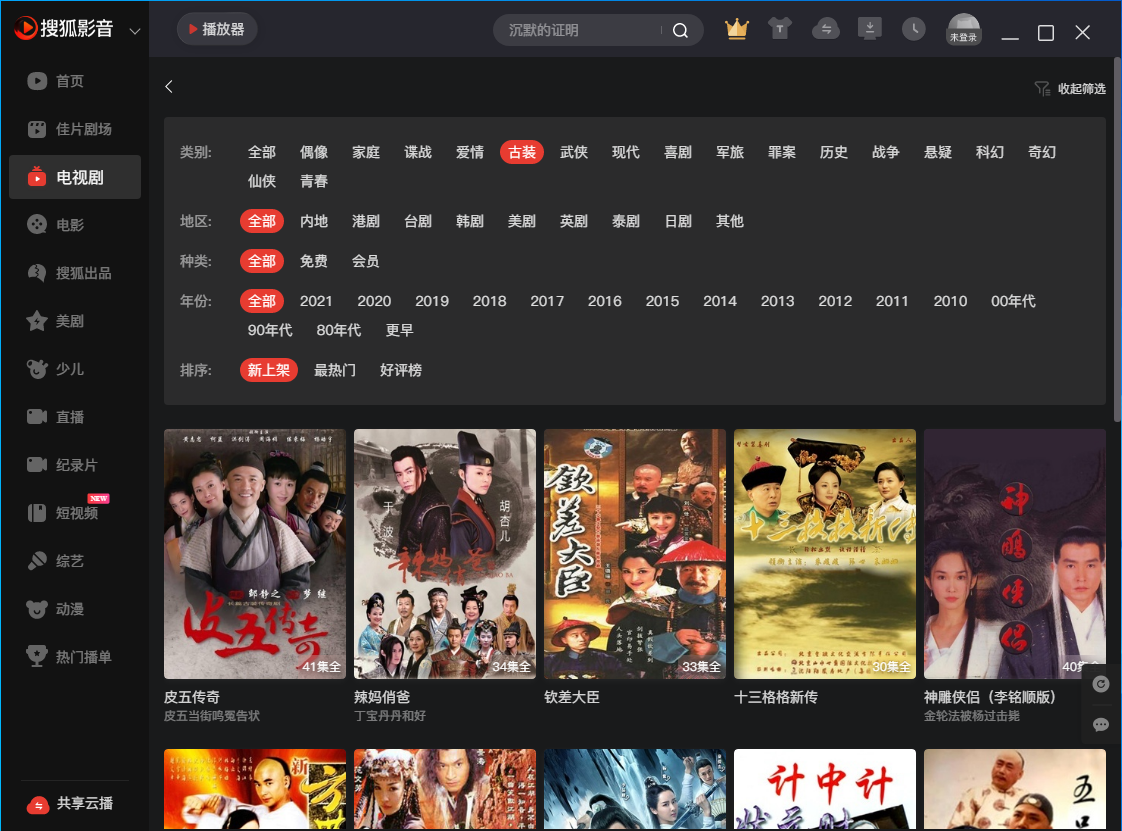Select 更早 year filter
1122x831 pixels.
coord(399,329)
